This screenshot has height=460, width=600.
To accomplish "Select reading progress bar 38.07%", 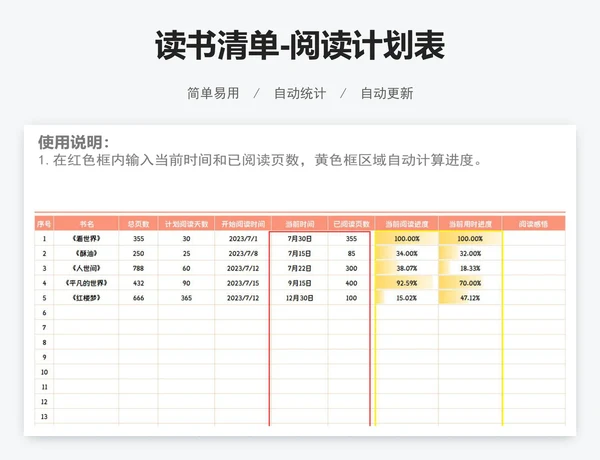I will (407, 268).
